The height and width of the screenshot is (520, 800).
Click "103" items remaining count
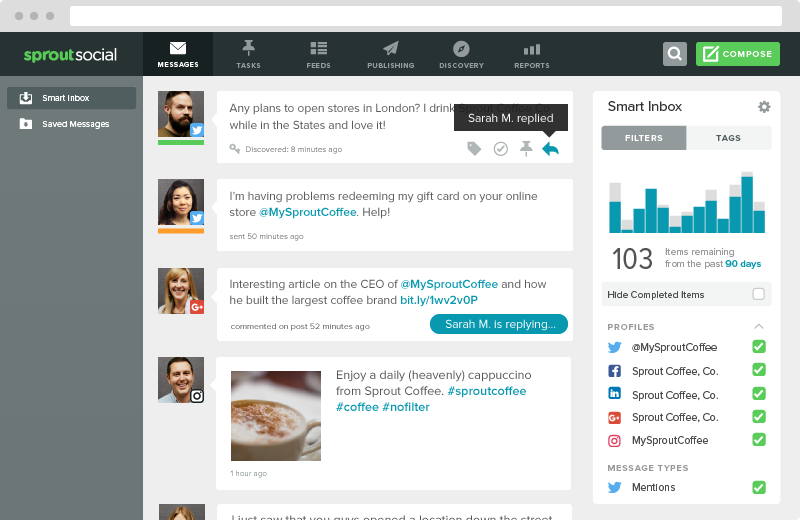point(632,259)
